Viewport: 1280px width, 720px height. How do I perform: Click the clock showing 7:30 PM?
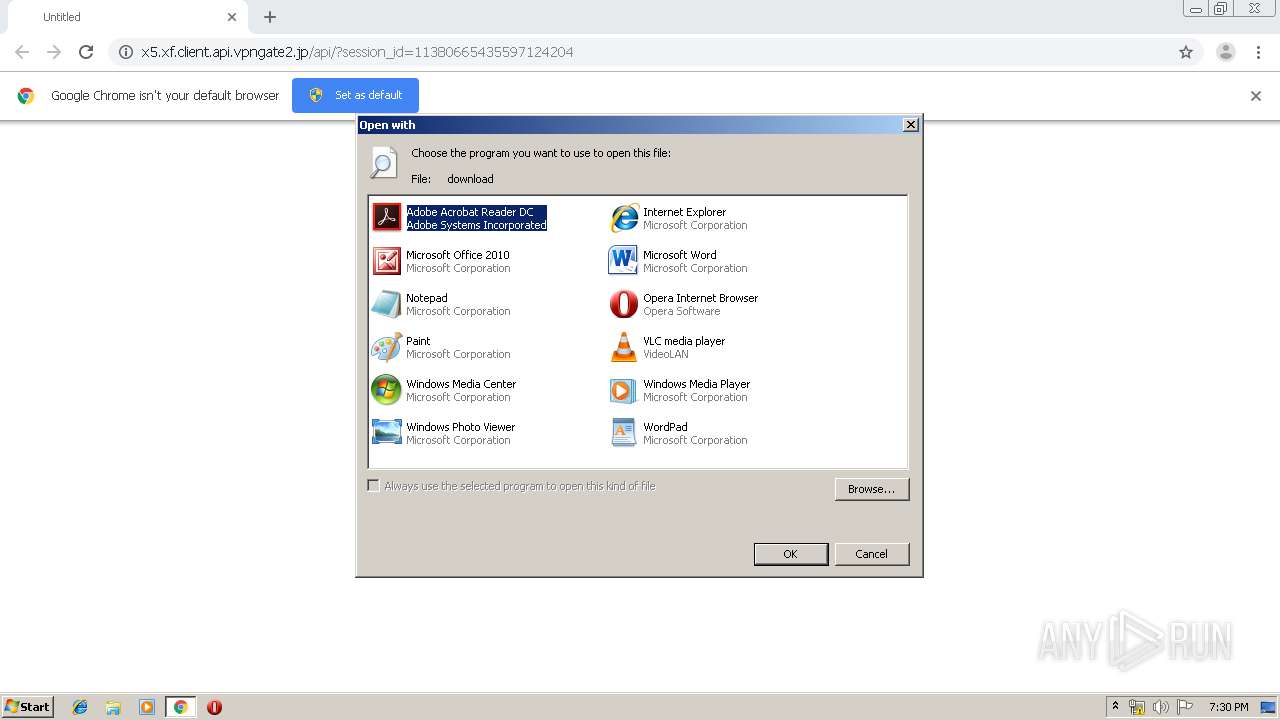[1228, 707]
